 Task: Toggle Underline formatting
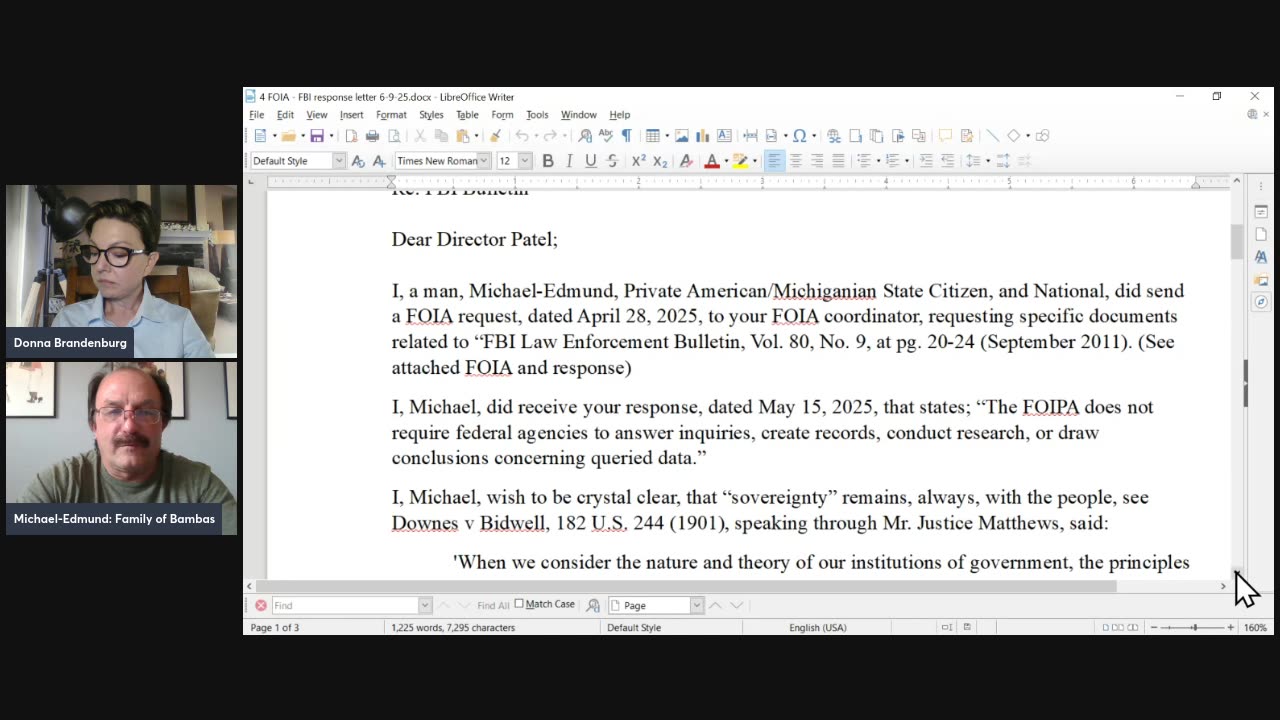tap(590, 161)
